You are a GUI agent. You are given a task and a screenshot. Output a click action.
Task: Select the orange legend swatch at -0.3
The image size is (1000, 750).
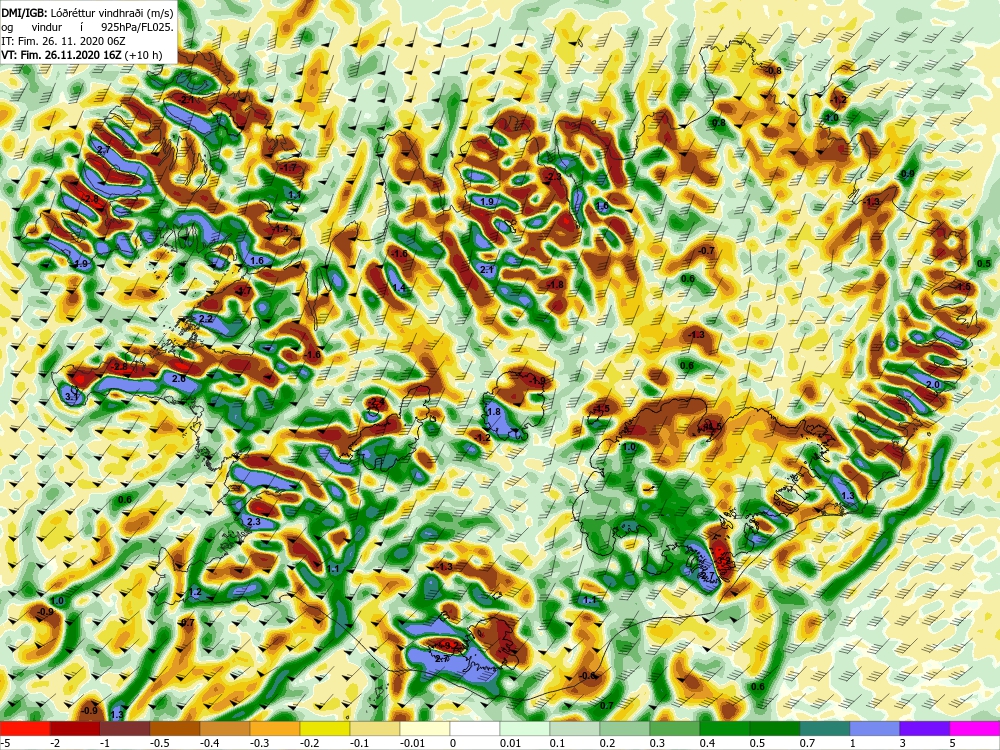click(x=275, y=728)
